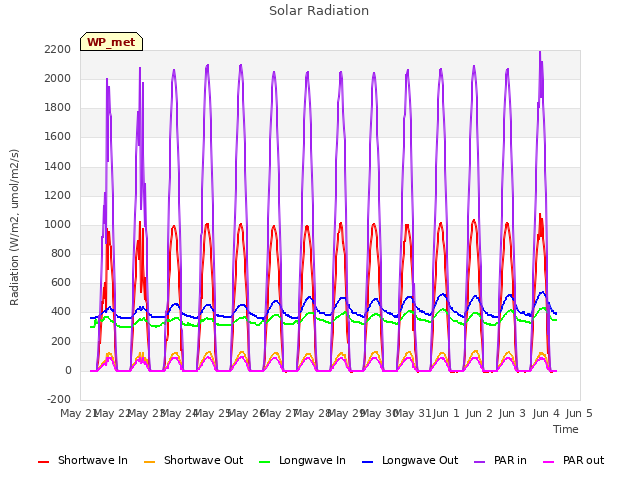Screen dimensions: 640x480
Task: Click the y-axis label 2200
Action: (58, 49)
